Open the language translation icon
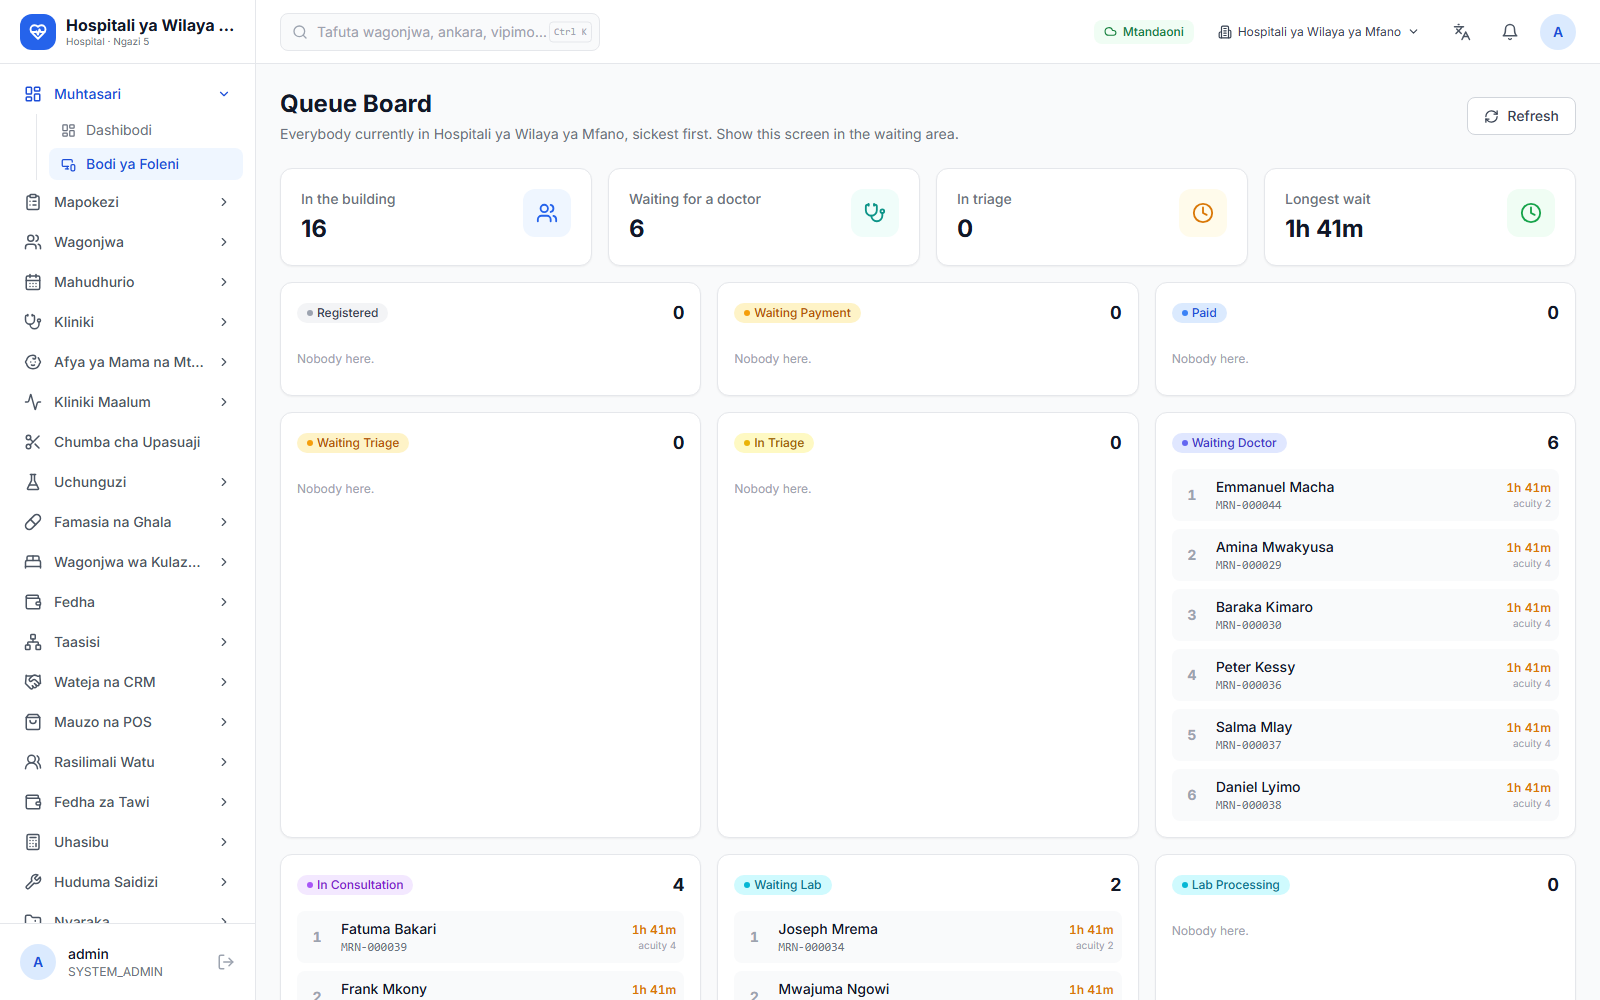 click(x=1462, y=32)
